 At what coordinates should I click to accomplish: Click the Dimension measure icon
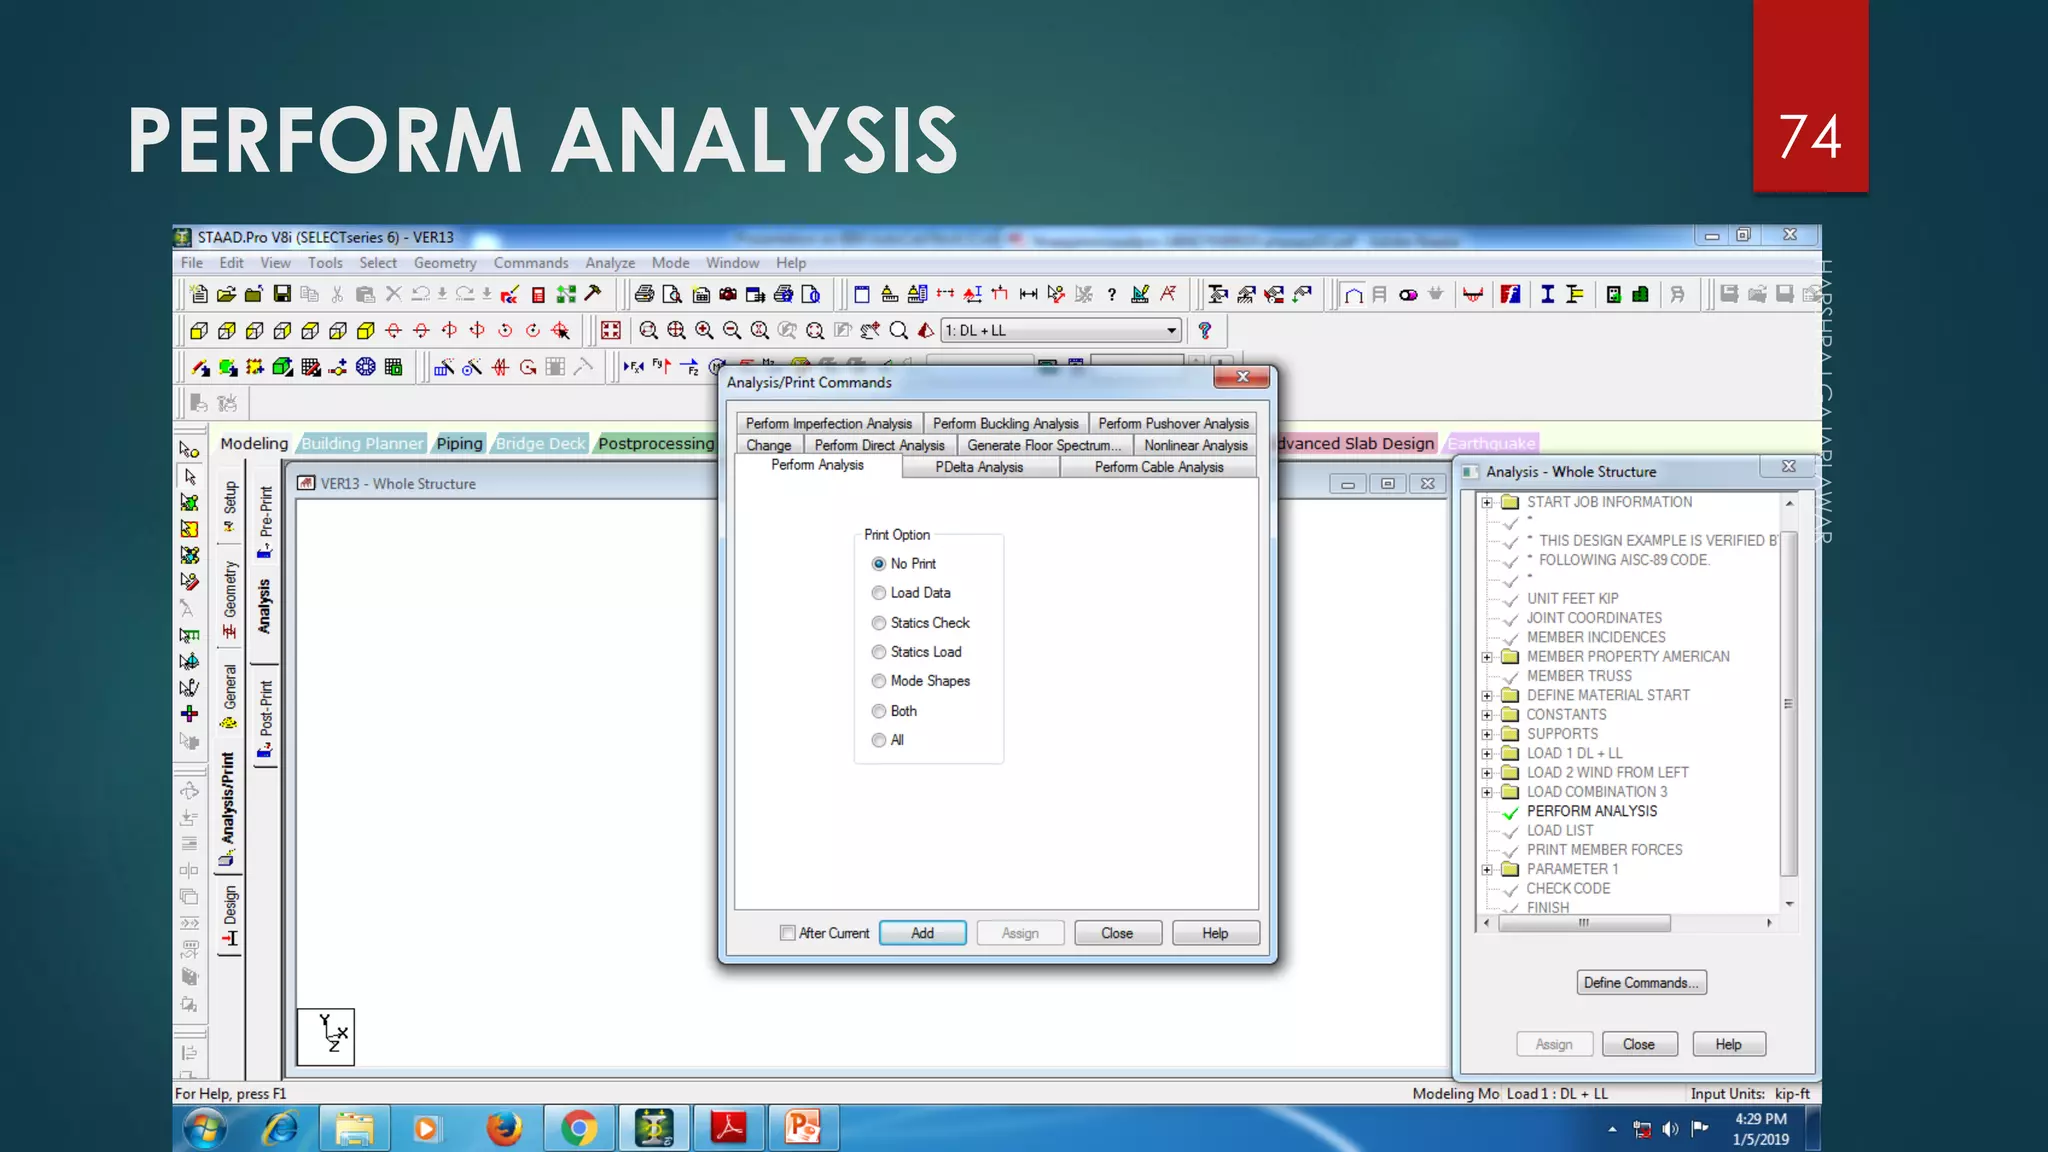(1028, 294)
